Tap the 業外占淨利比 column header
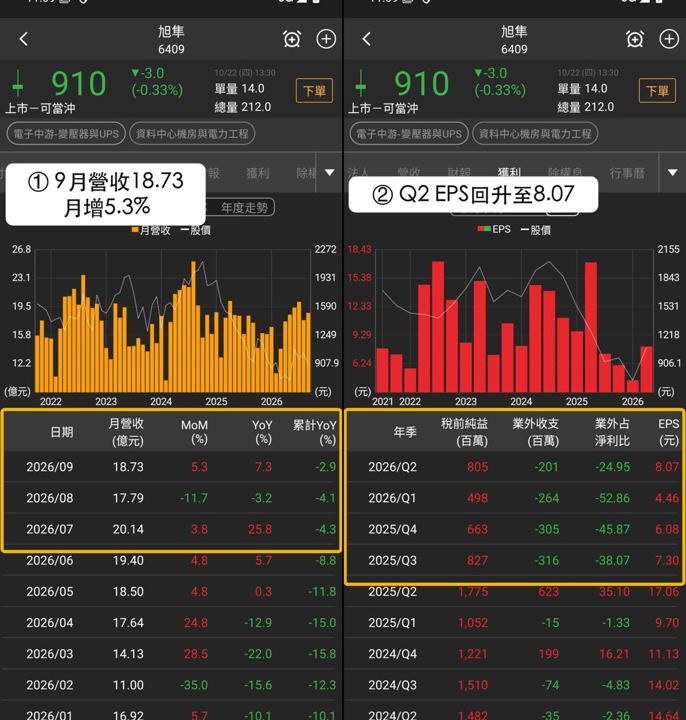This screenshot has width=686, height=720. coord(613,432)
